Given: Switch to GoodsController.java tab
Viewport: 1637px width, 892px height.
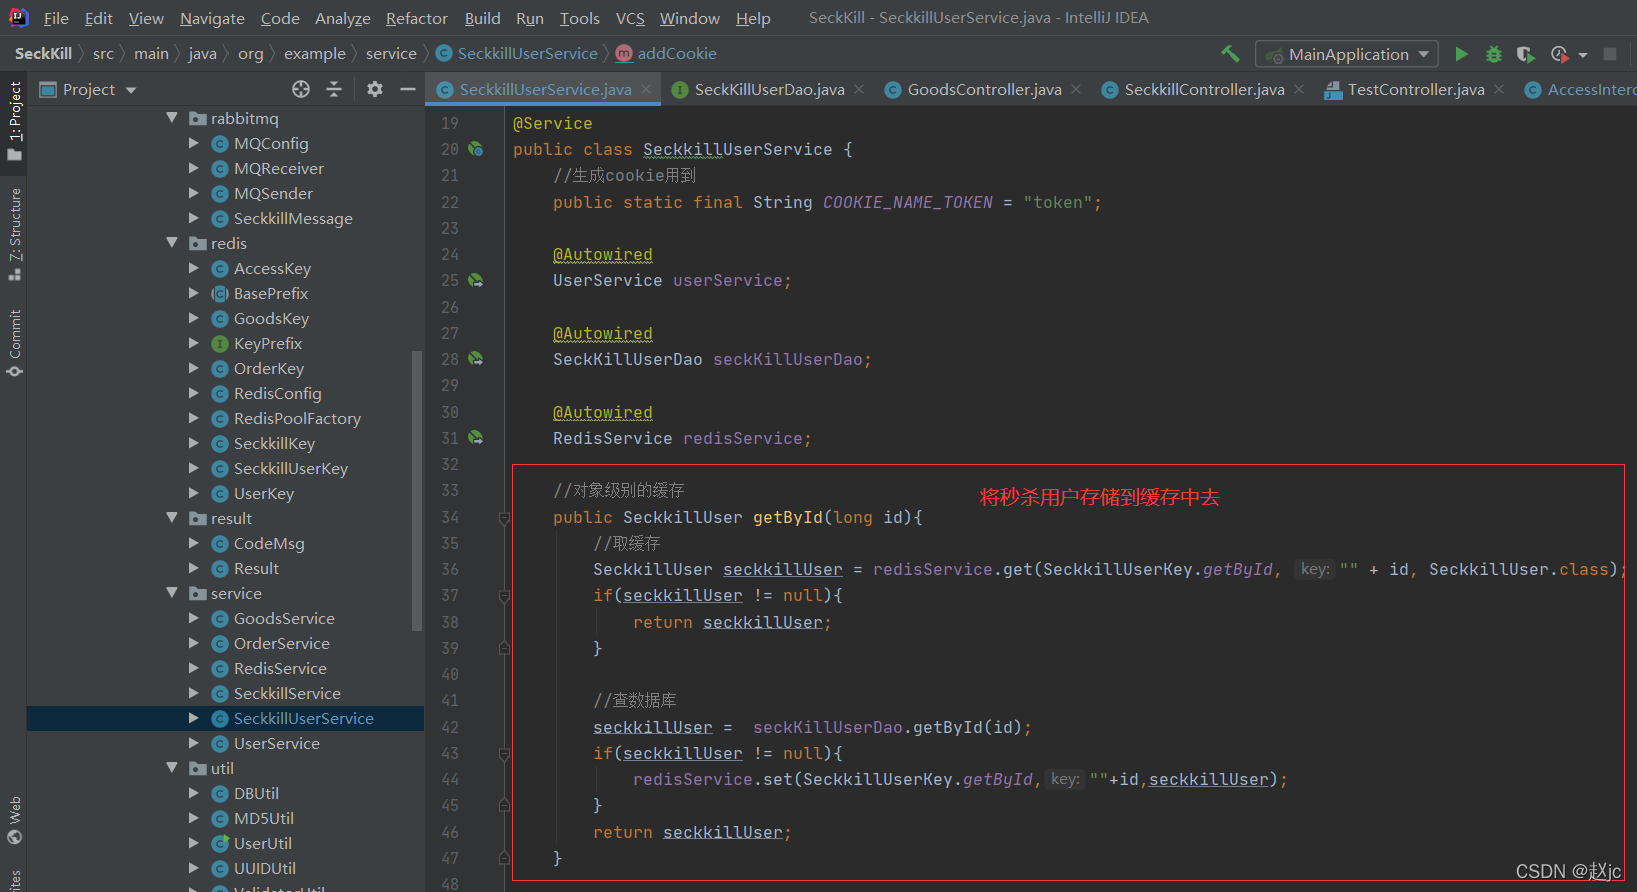Looking at the screenshot, I should tap(984, 89).
